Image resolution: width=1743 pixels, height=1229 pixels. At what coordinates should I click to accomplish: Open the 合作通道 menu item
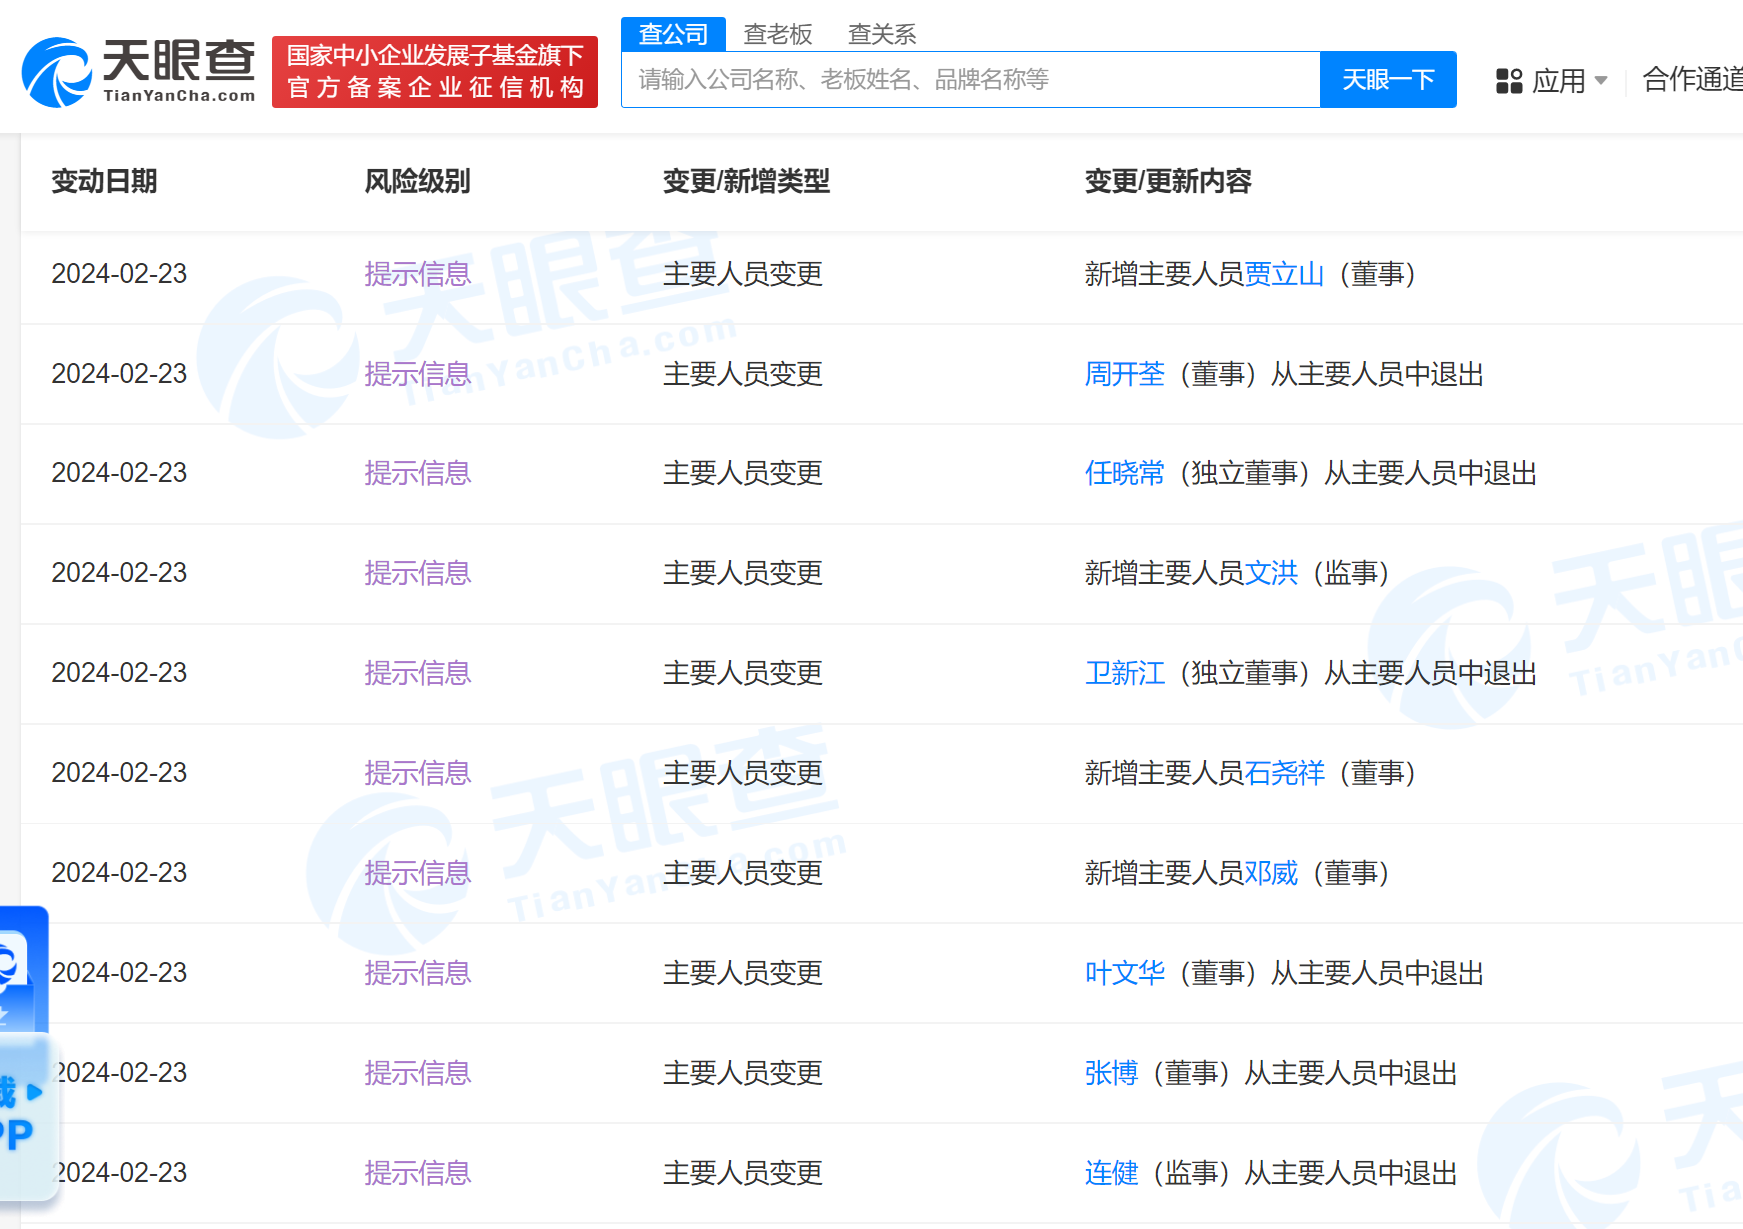[1691, 80]
